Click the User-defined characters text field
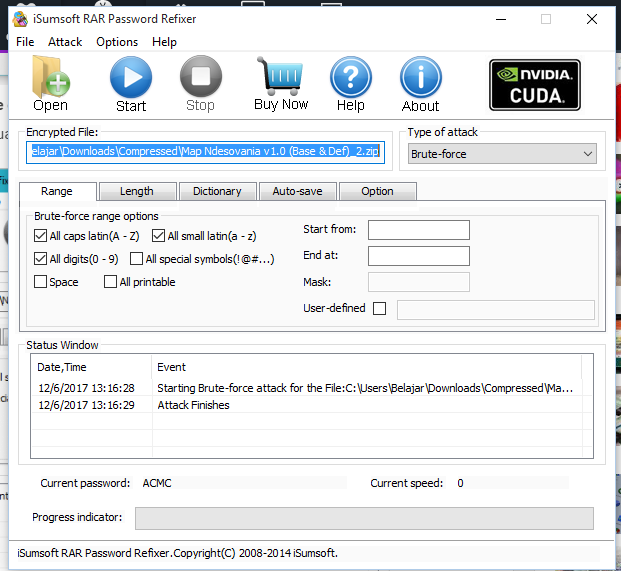This screenshot has width=621, height=571. click(x=496, y=310)
